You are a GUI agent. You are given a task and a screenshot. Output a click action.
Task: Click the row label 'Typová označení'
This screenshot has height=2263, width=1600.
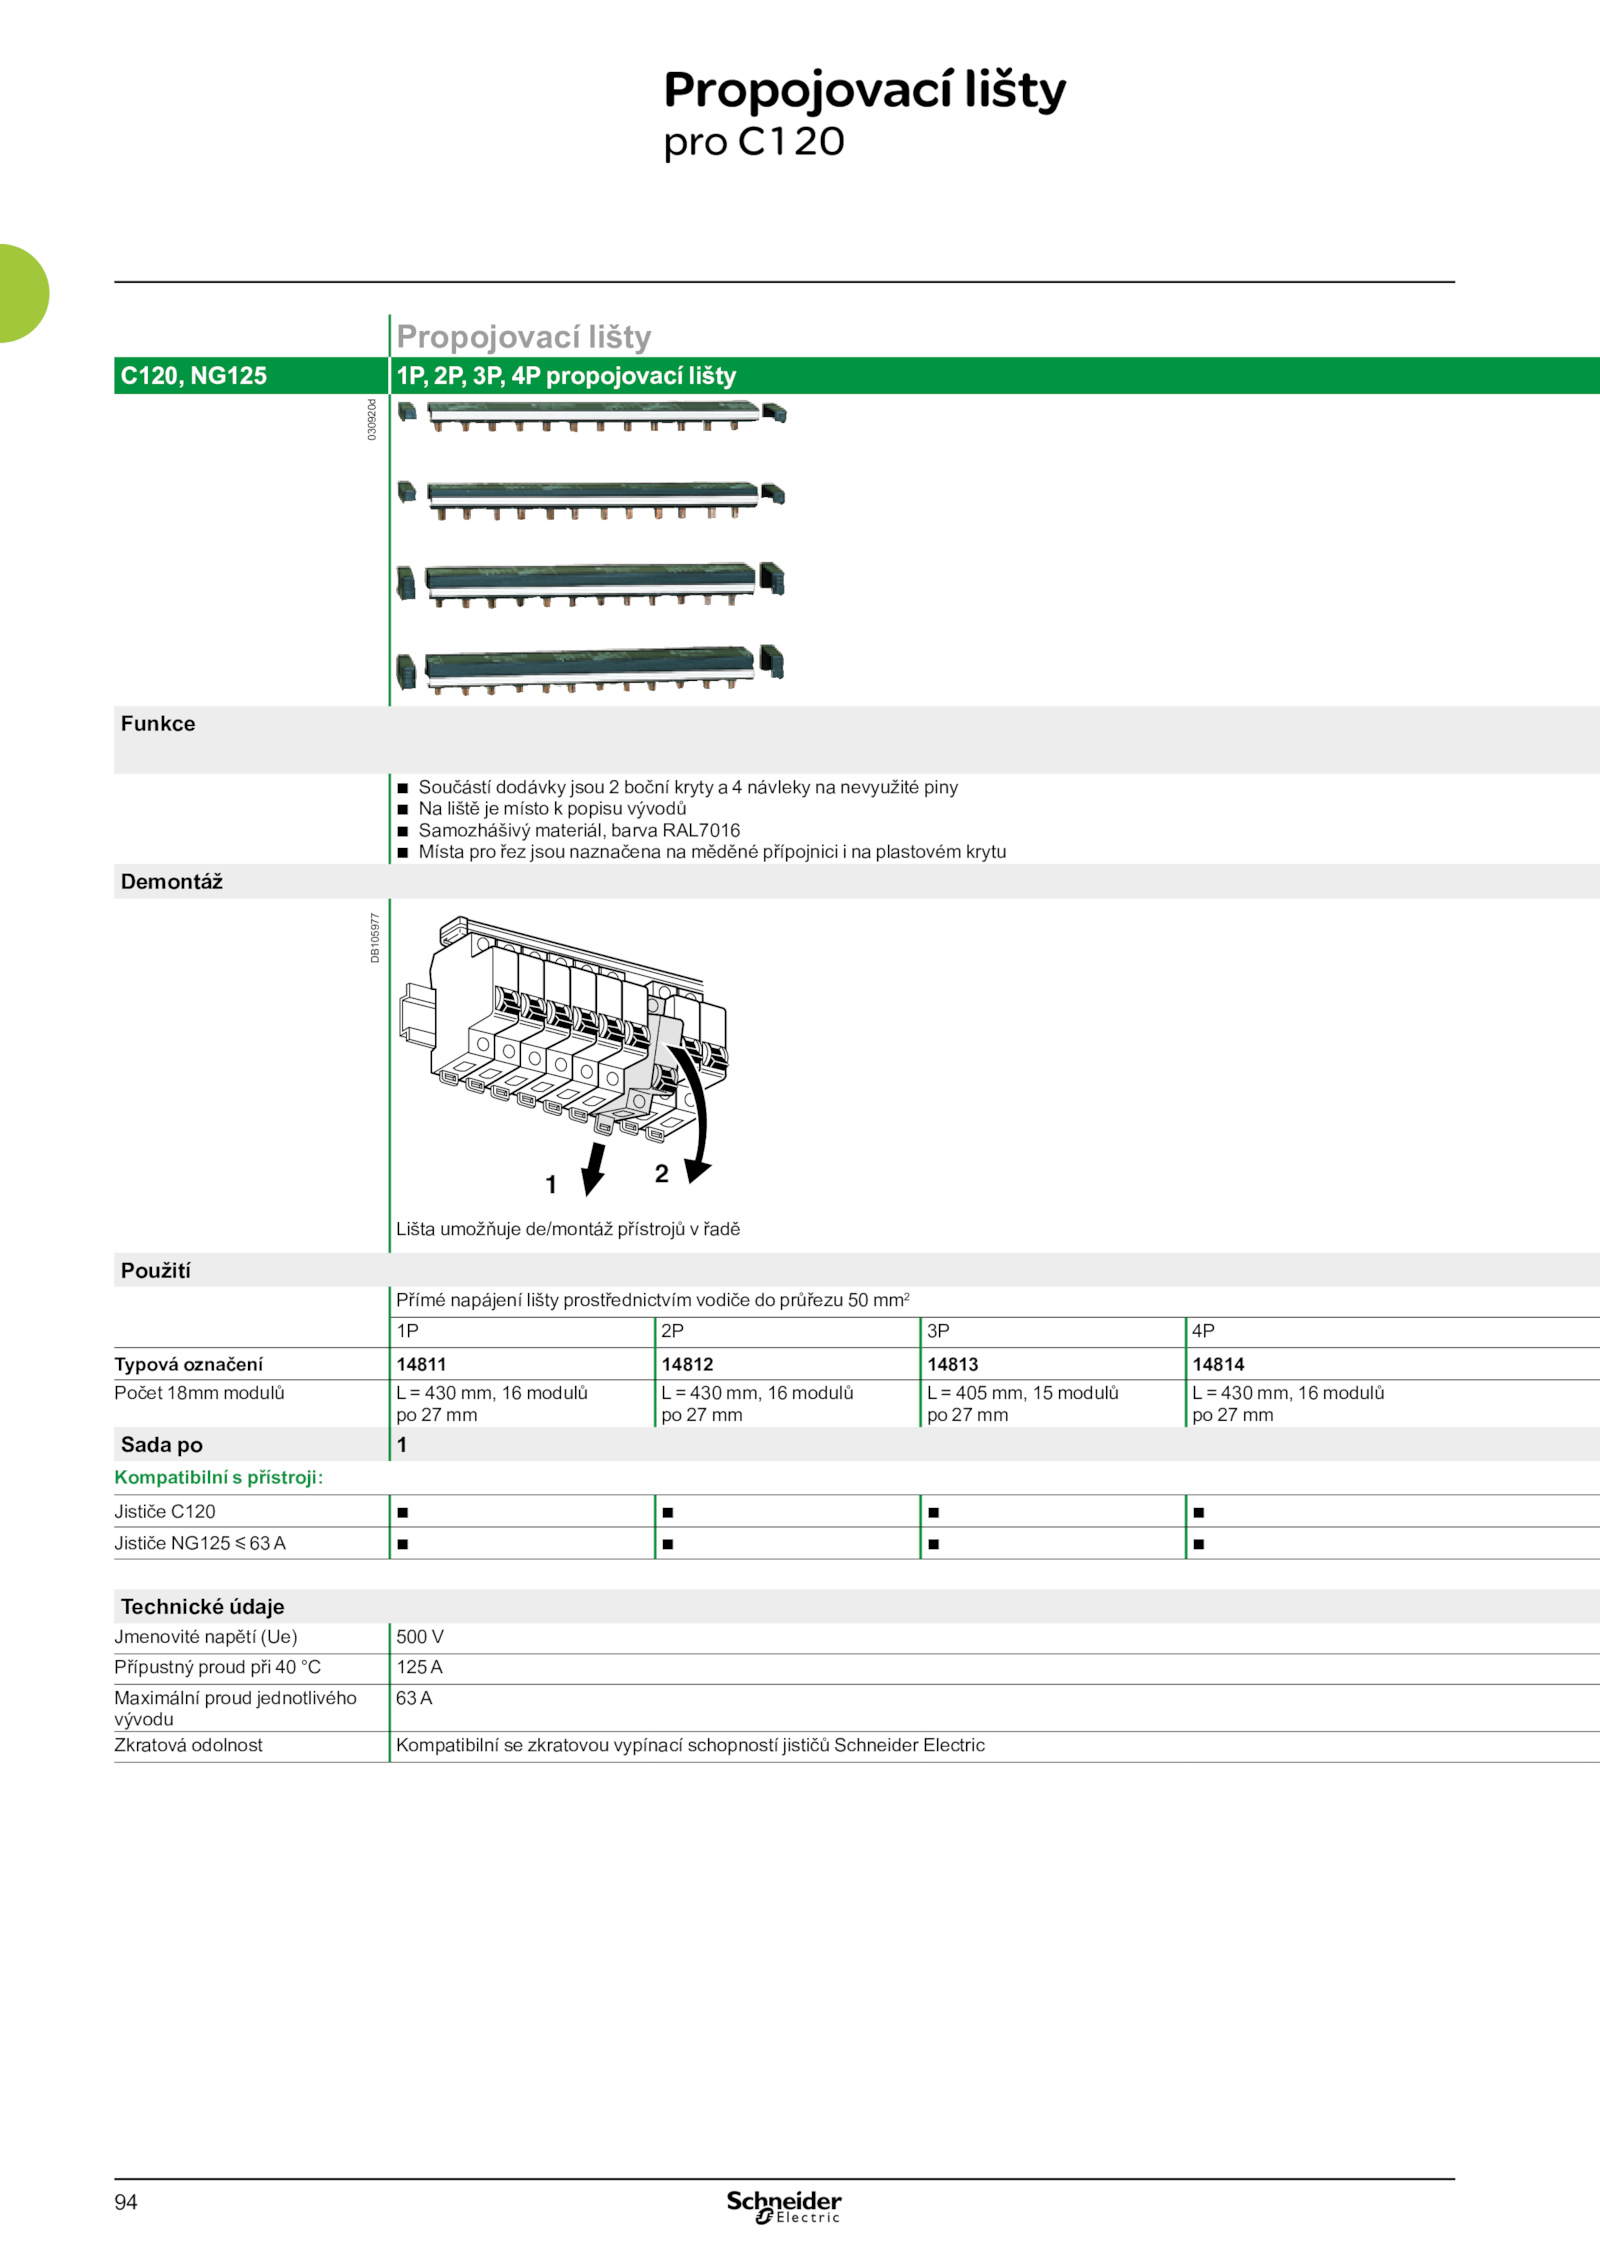coord(189,1364)
